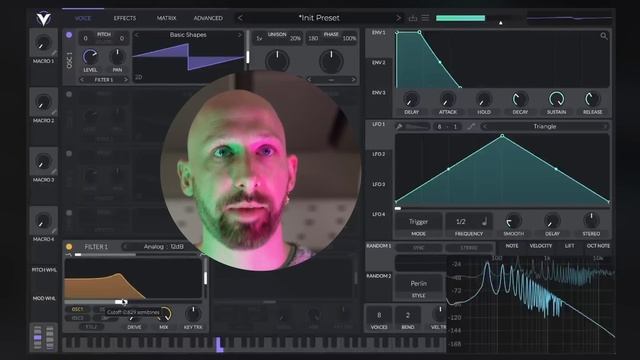The width and height of the screenshot is (640, 360).
Task: Click the envelope DECAY knob
Action: pyautogui.click(x=520, y=99)
